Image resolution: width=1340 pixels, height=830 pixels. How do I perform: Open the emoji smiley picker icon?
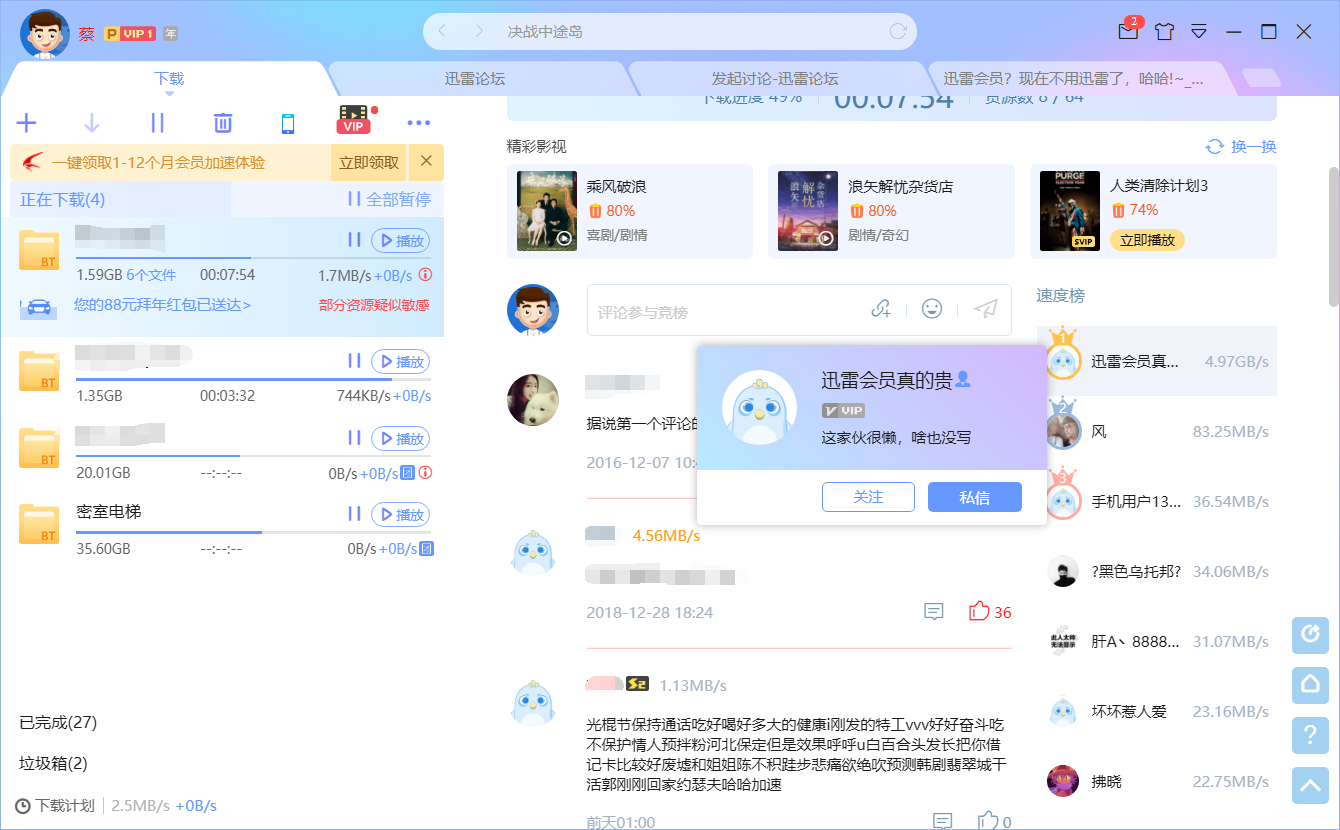coord(932,309)
